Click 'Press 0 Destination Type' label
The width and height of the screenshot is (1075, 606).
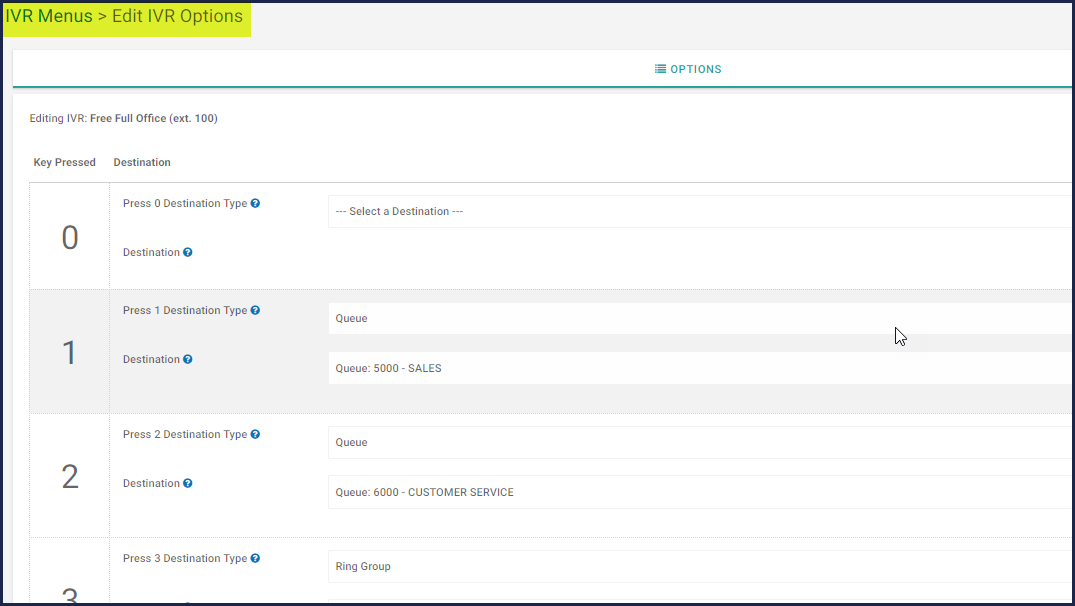(185, 204)
